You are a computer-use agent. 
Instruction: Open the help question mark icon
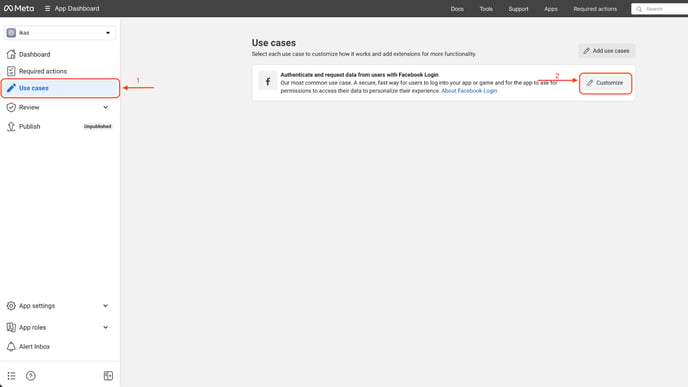pos(31,376)
